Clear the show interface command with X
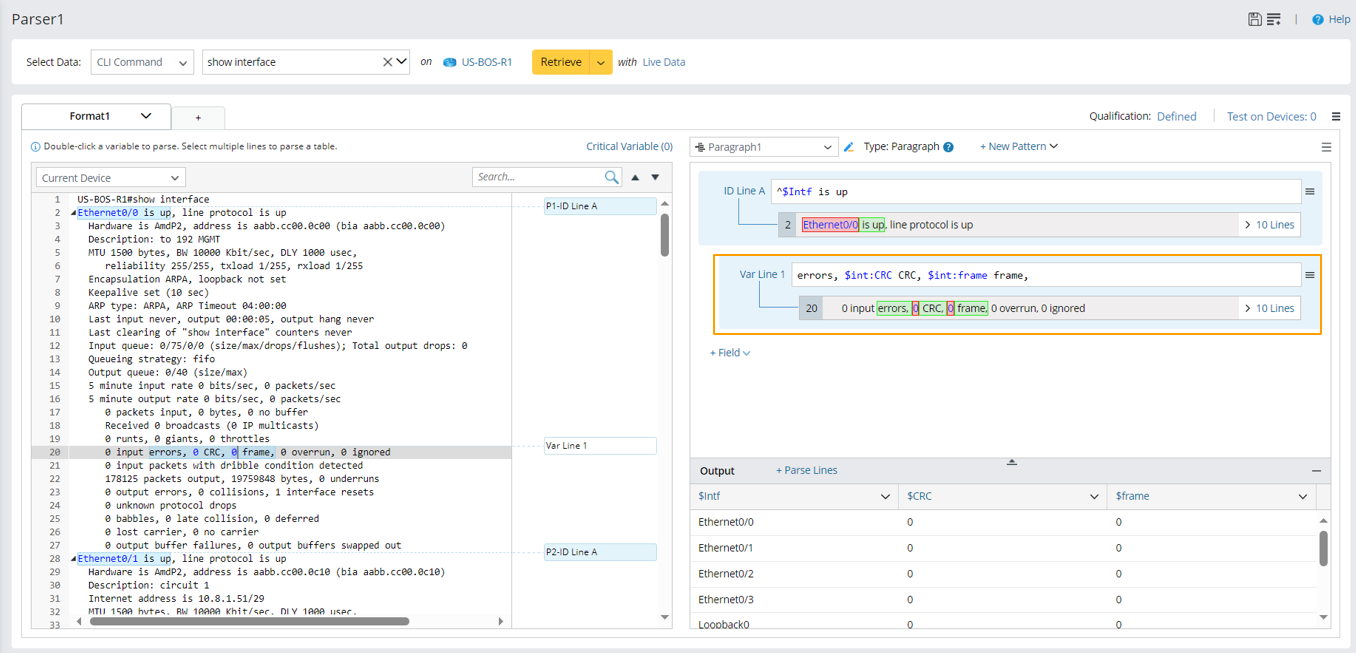 click(387, 62)
